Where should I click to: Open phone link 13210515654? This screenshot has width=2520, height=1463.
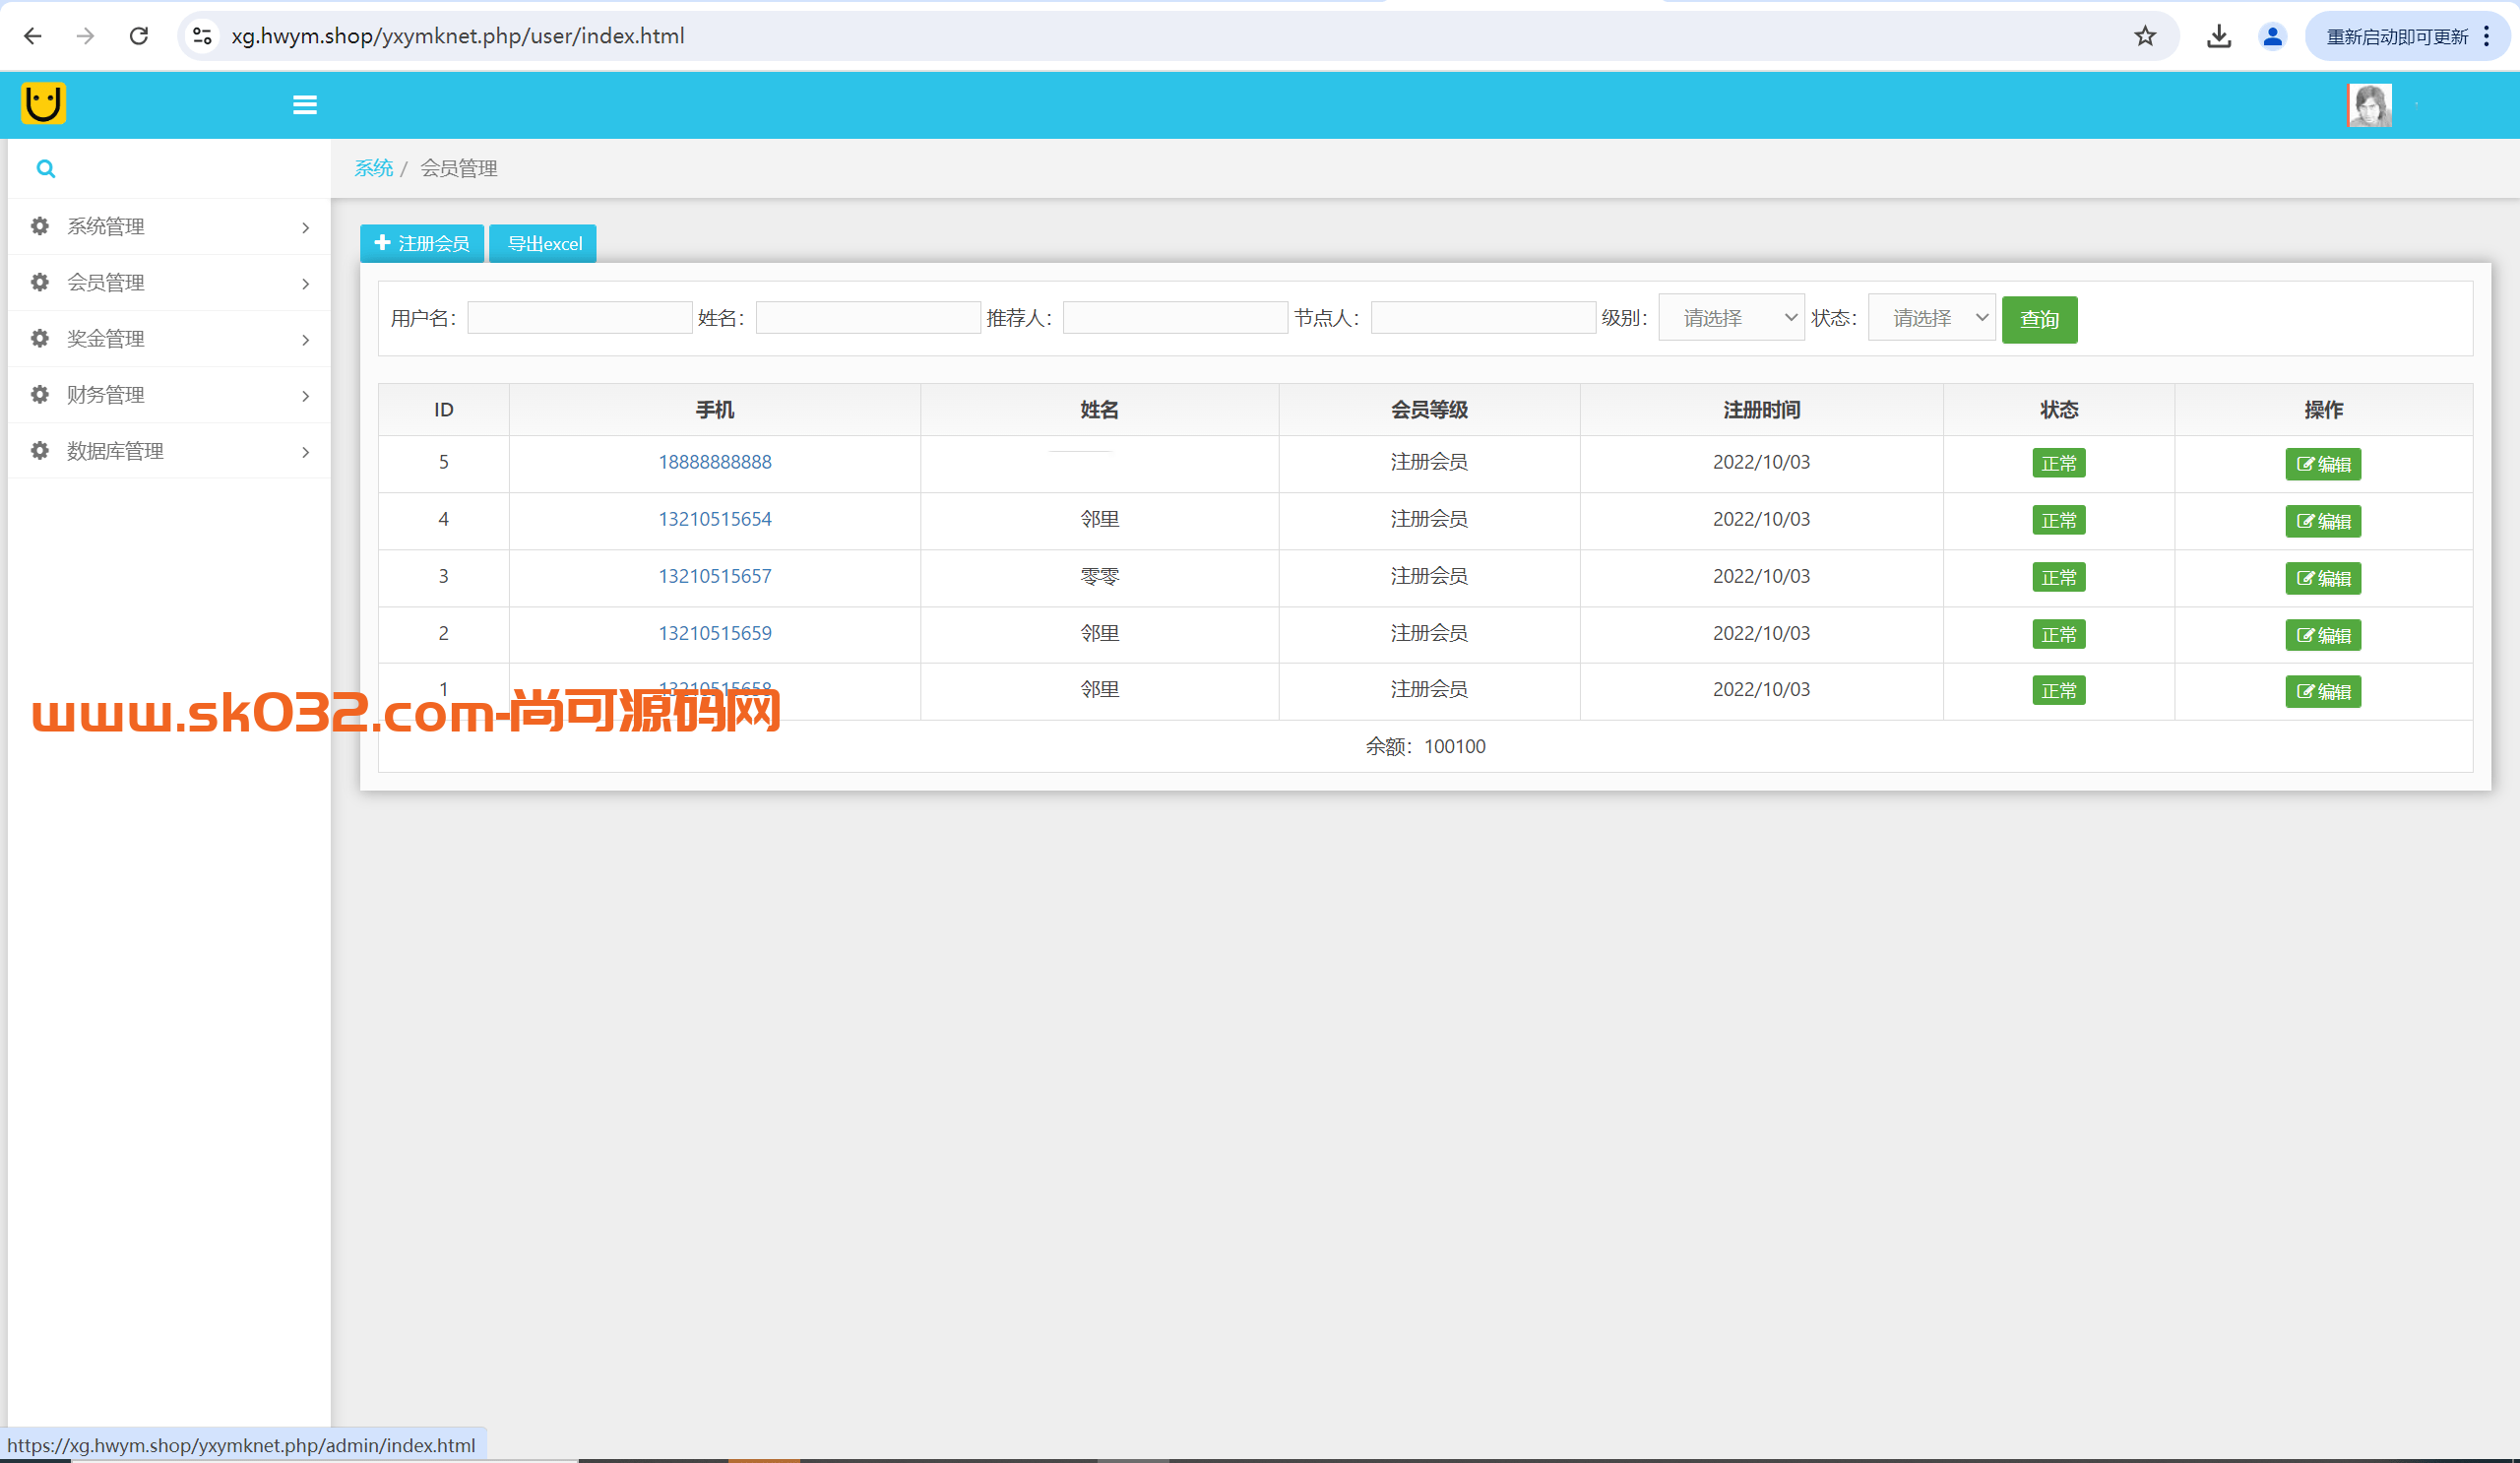point(715,519)
